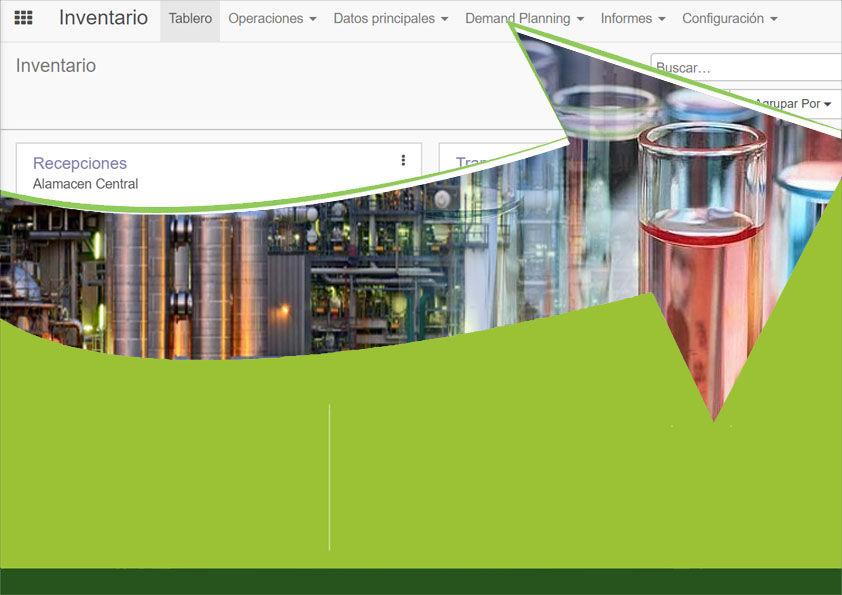Expand the Demand Planning menu
The height and width of the screenshot is (595, 842).
[x=524, y=18]
